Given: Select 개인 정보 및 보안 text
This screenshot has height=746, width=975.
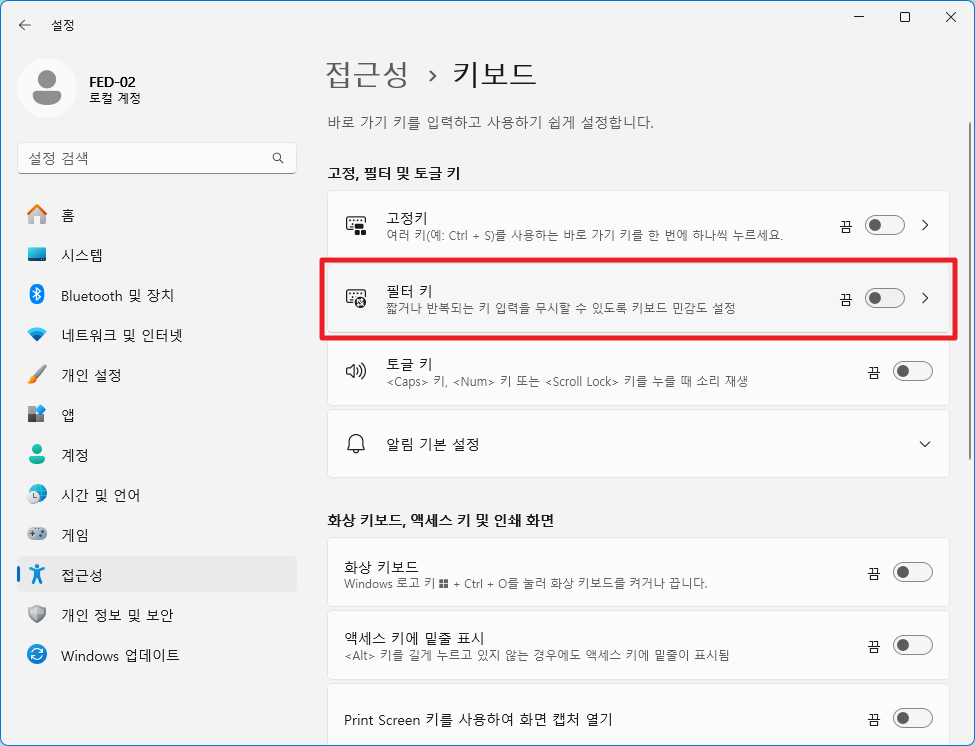Looking at the screenshot, I should (x=117, y=615).
